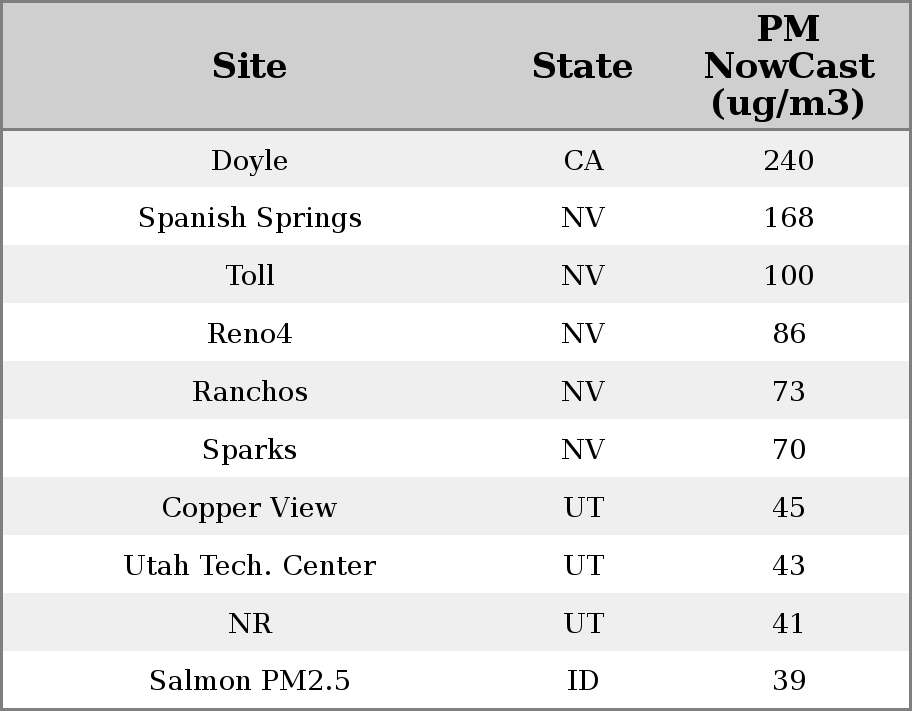Click the PM NowCast column header
Screen dimensions: 912x711
pyautogui.click(x=788, y=67)
